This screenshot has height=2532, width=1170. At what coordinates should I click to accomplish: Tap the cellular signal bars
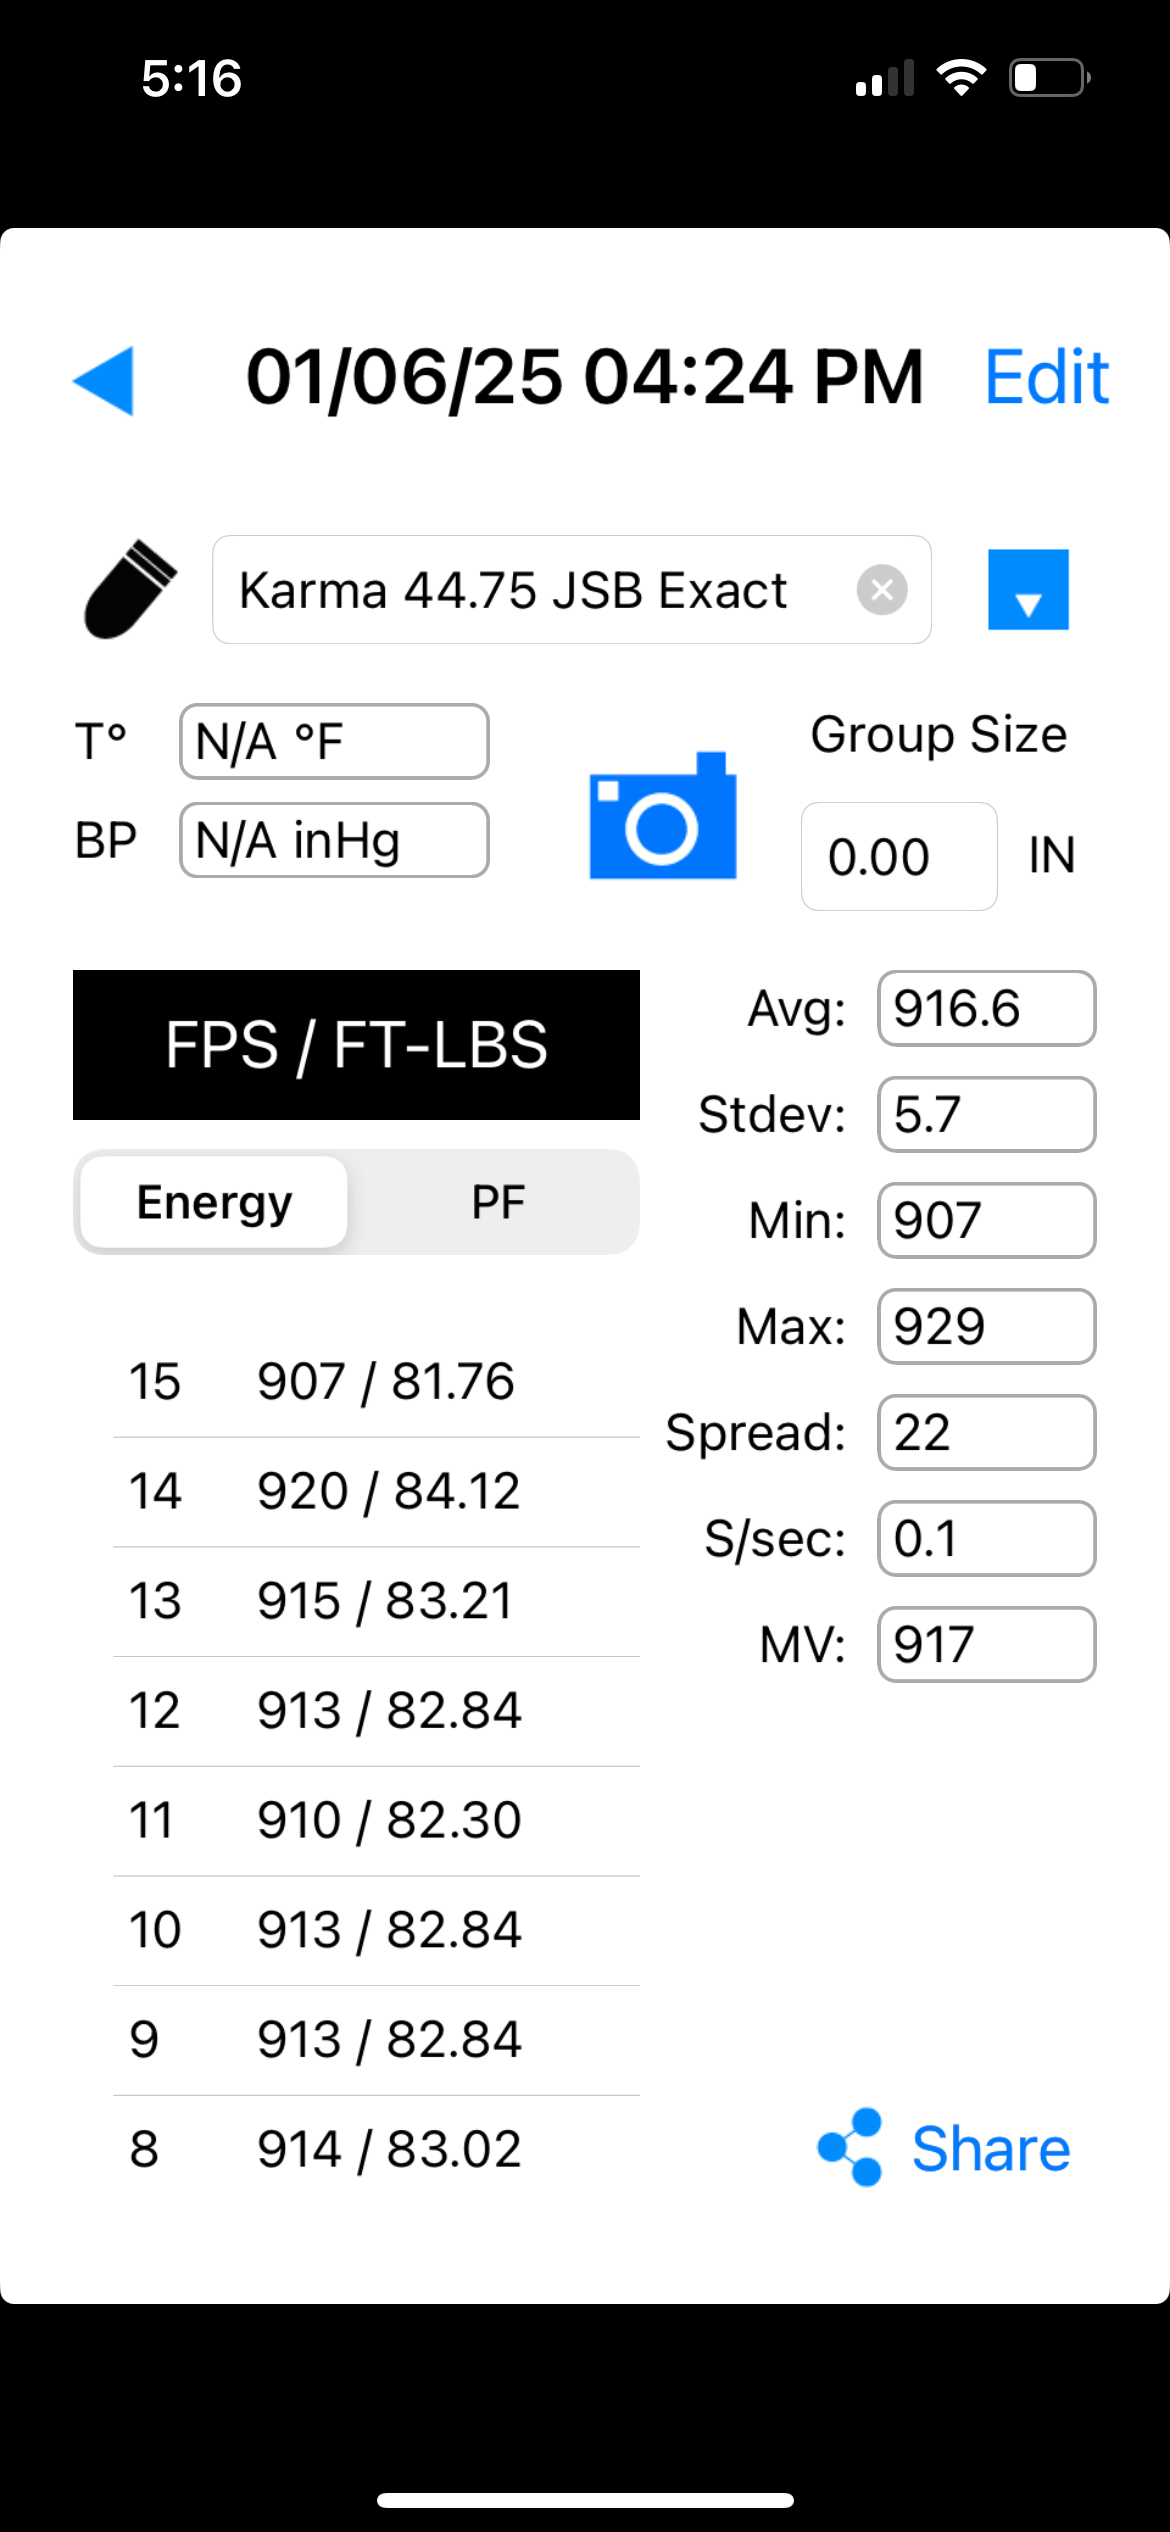click(885, 78)
